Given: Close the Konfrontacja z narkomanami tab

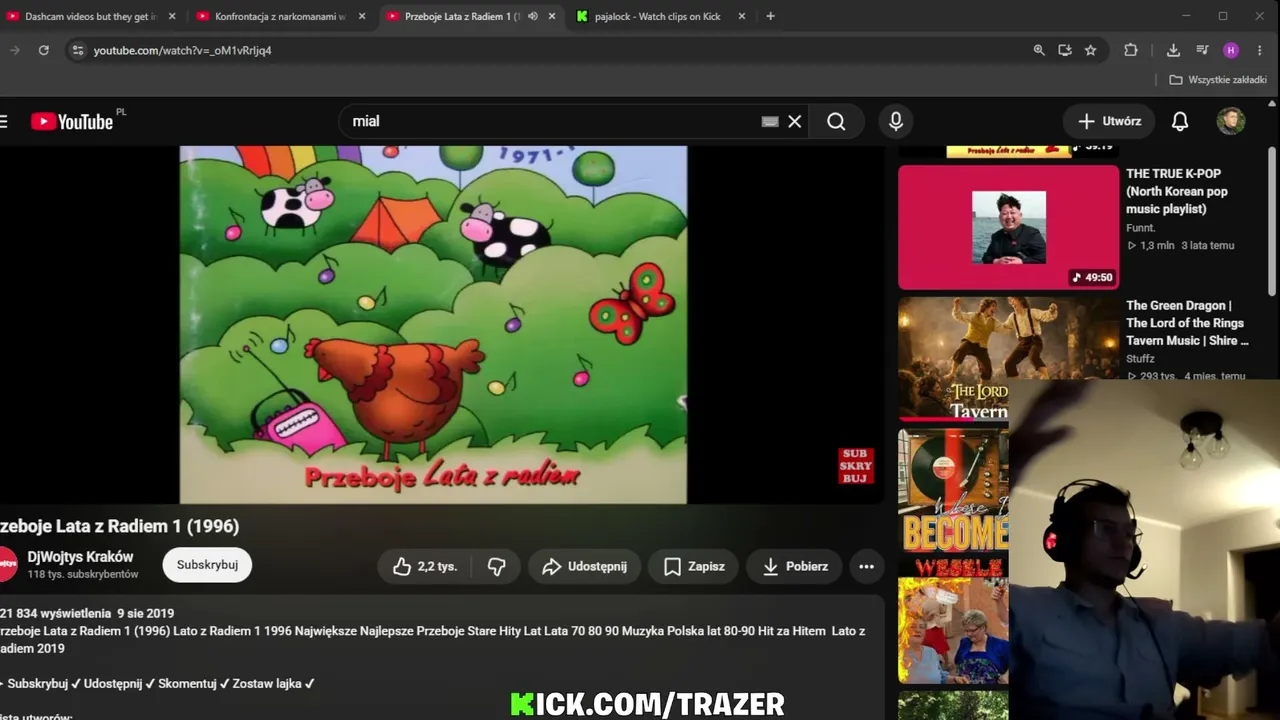Looking at the screenshot, I should pyautogui.click(x=362, y=16).
